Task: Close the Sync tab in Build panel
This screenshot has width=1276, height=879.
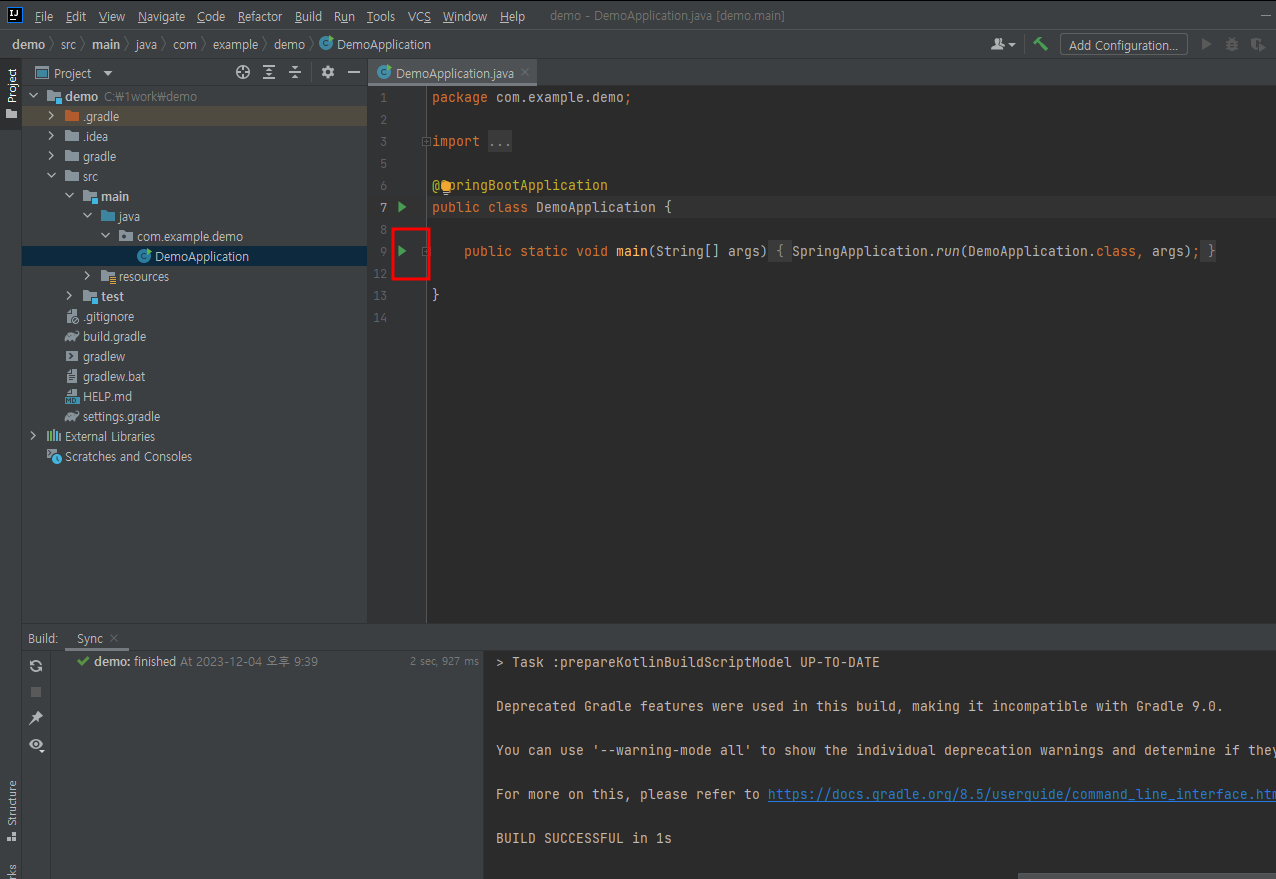Action: pos(114,638)
